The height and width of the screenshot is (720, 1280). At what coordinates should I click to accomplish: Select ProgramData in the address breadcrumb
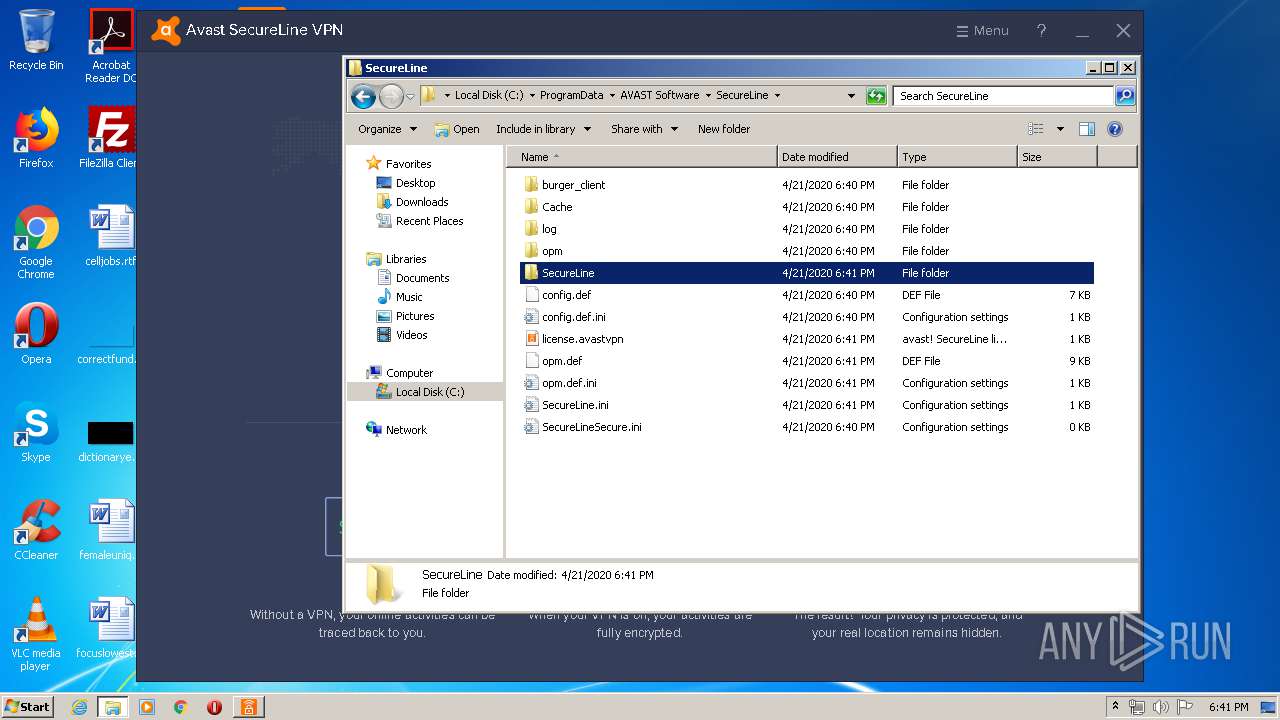pyautogui.click(x=571, y=96)
